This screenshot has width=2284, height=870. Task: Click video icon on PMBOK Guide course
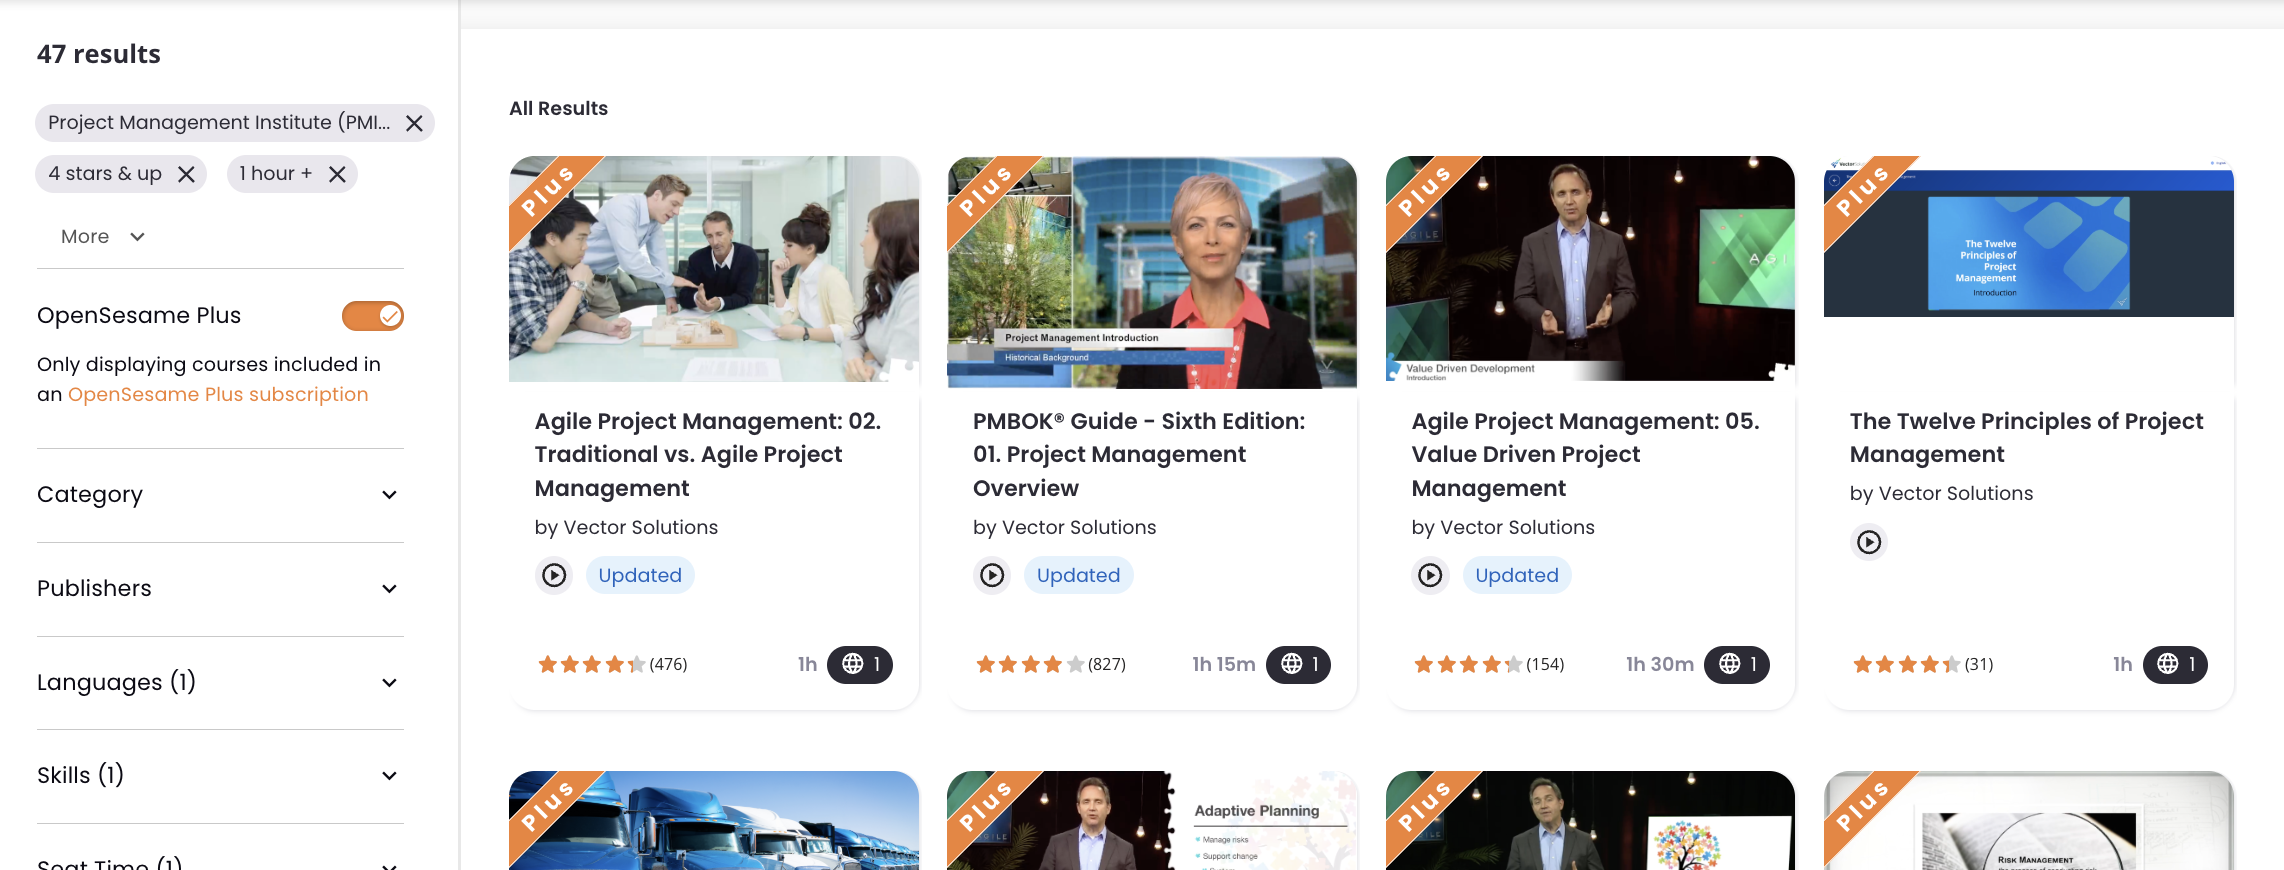992,575
